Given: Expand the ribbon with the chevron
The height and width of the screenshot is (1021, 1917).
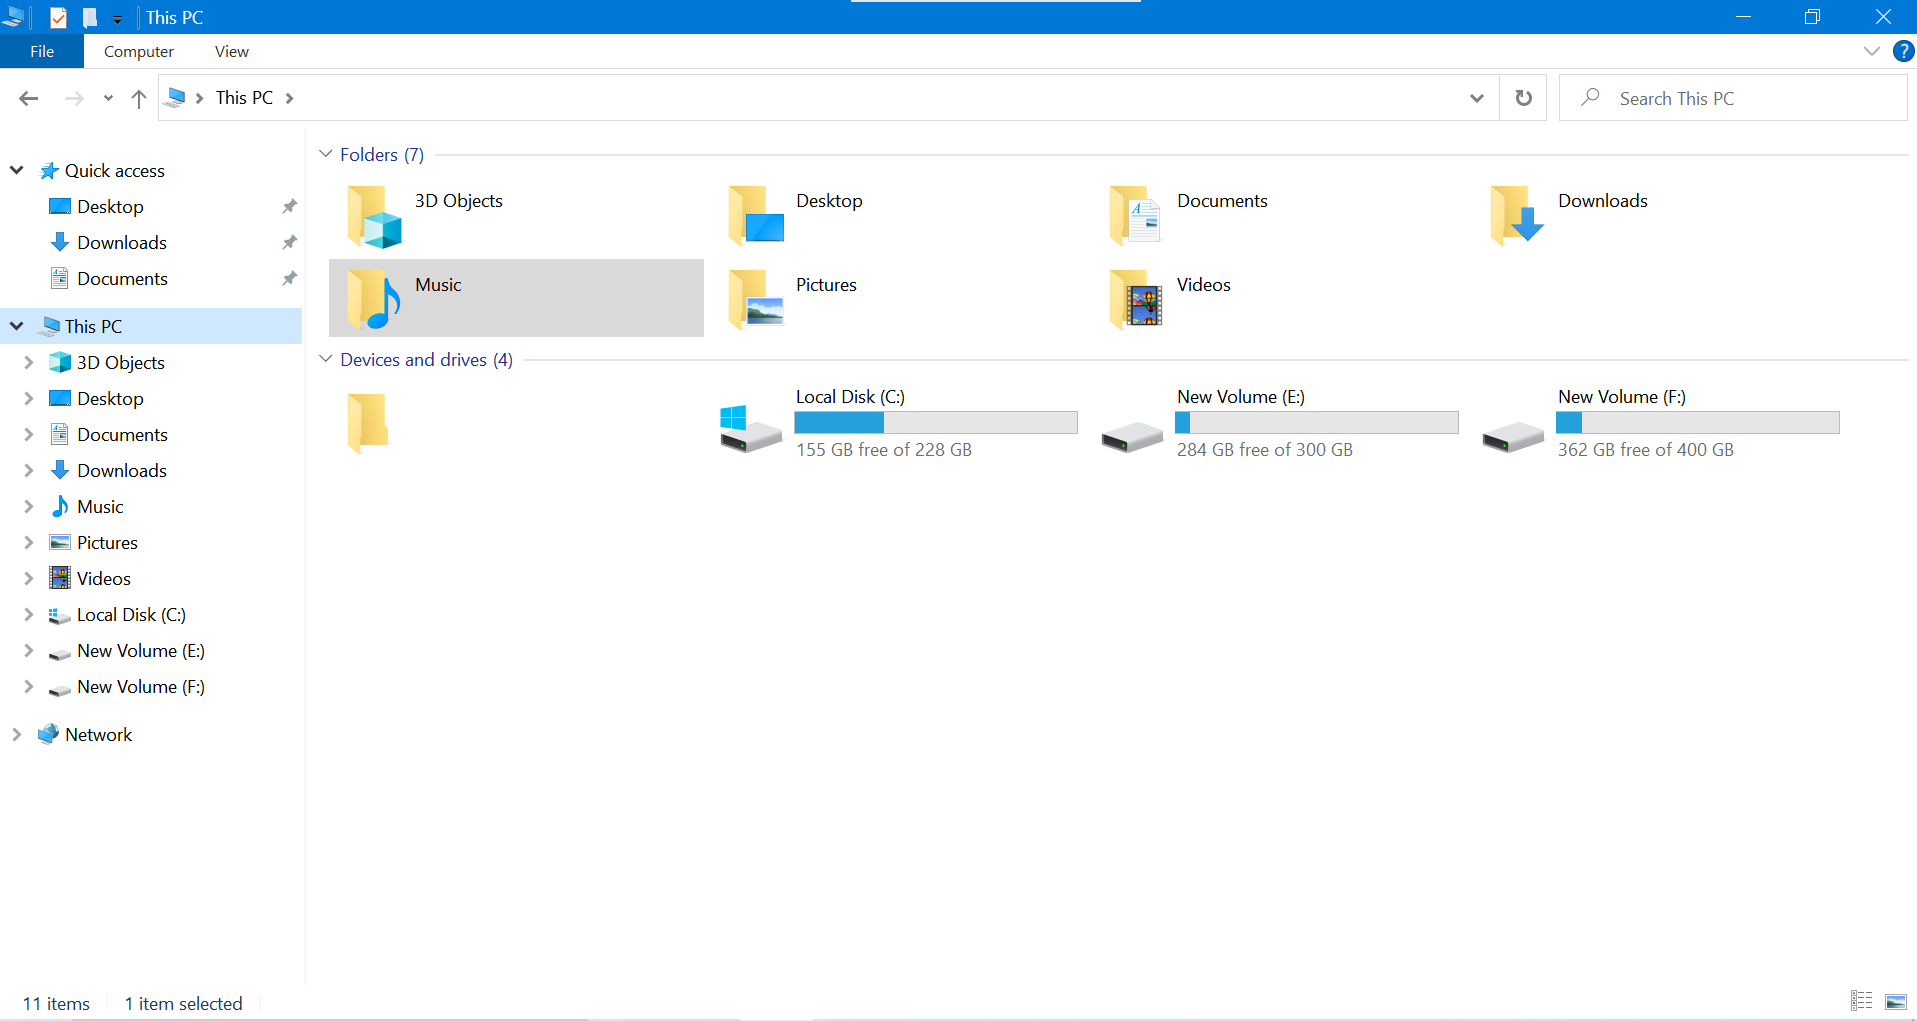Looking at the screenshot, I should (1871, 51).
